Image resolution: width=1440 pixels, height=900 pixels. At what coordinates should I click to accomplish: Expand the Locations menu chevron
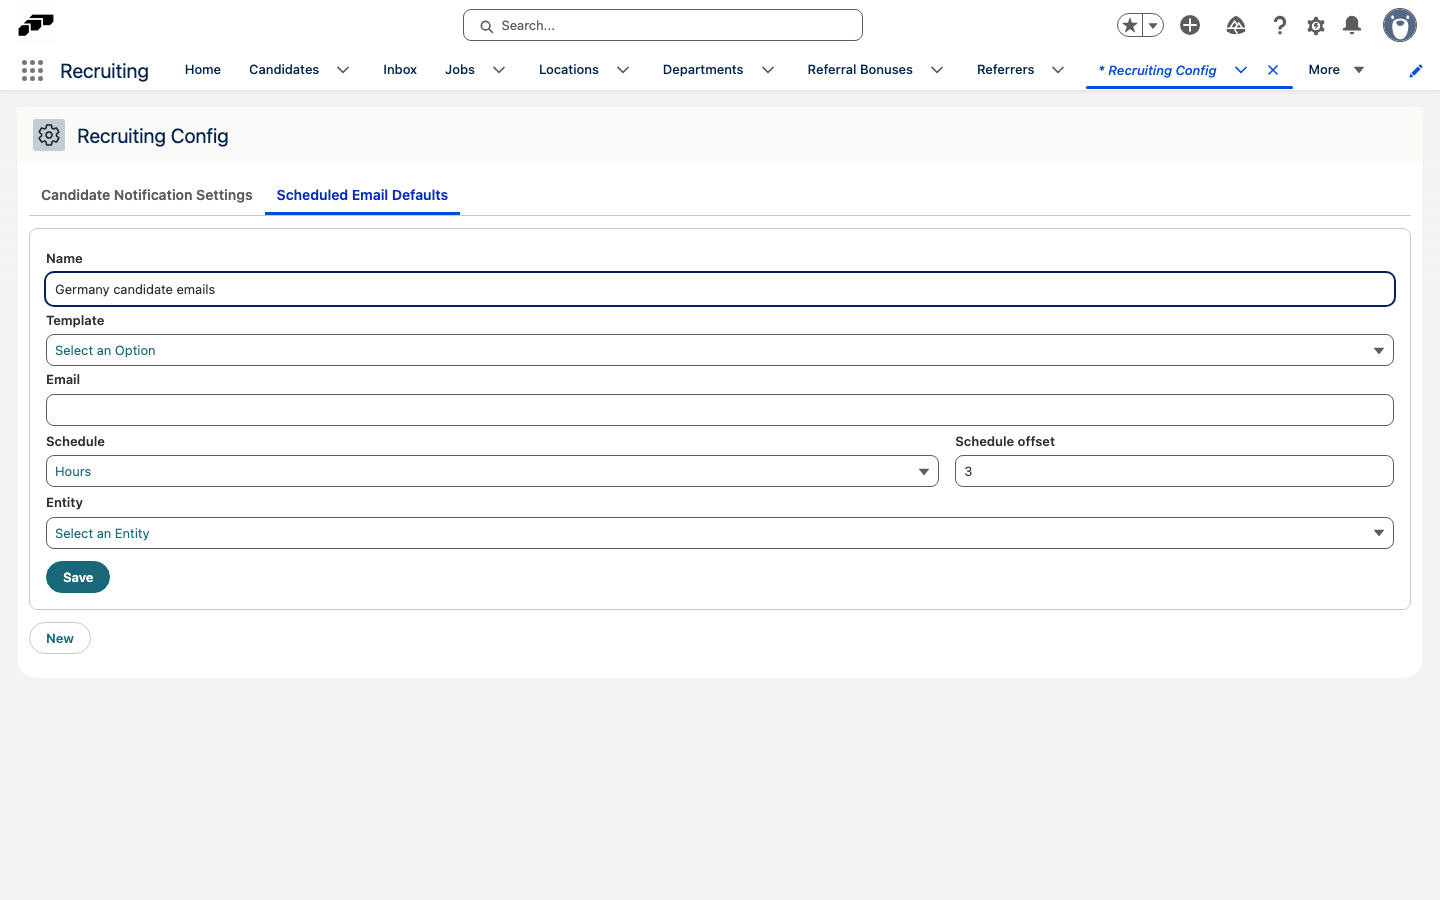click(623, 70)
